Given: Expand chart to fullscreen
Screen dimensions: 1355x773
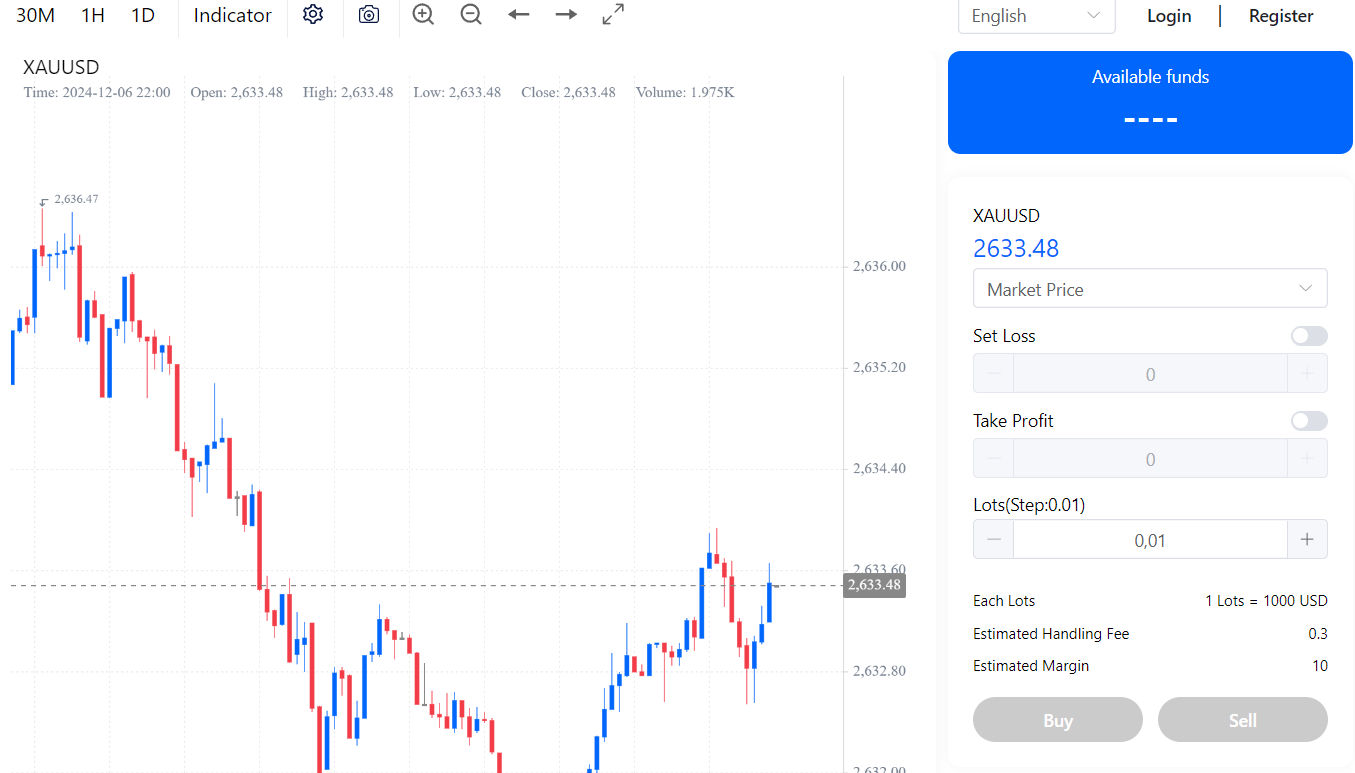Looking at the screenshot, I should click(613, 15).
